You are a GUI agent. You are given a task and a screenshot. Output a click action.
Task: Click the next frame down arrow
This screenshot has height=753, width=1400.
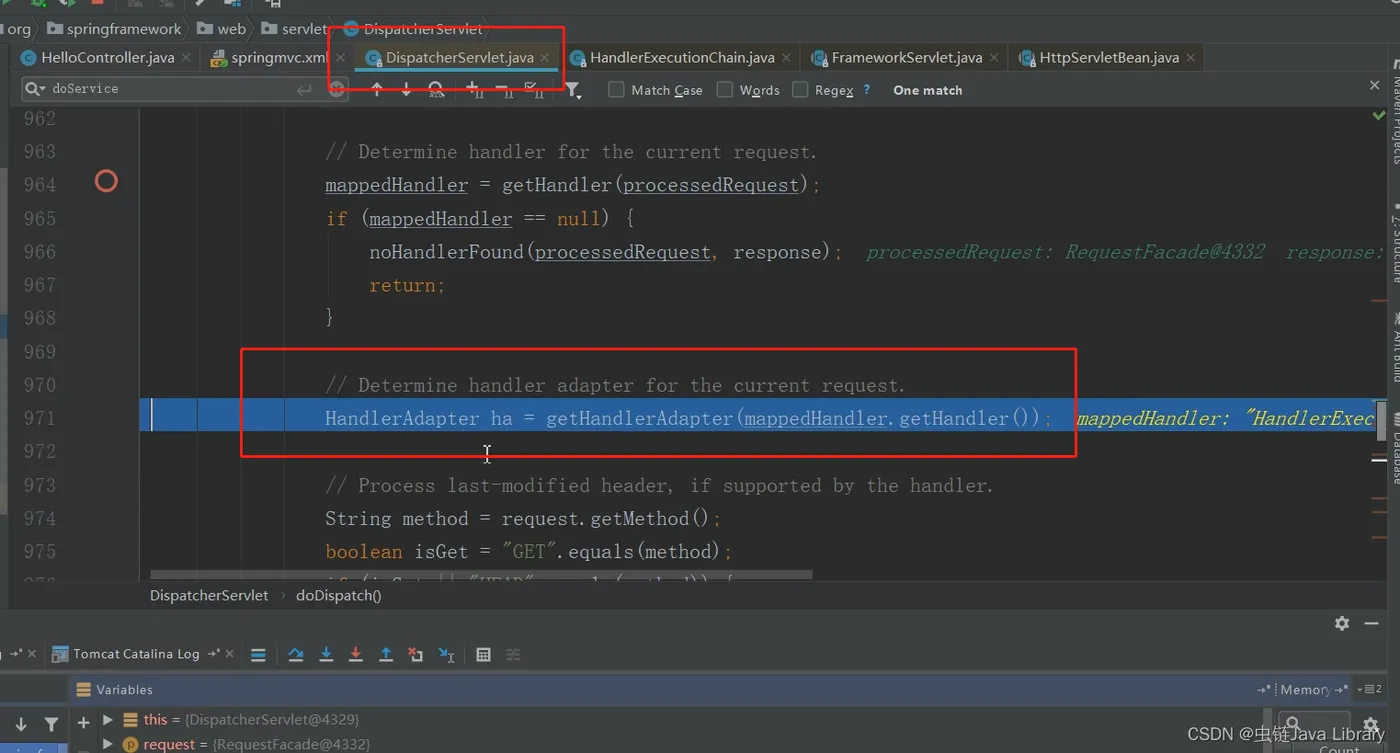(21, 723)
